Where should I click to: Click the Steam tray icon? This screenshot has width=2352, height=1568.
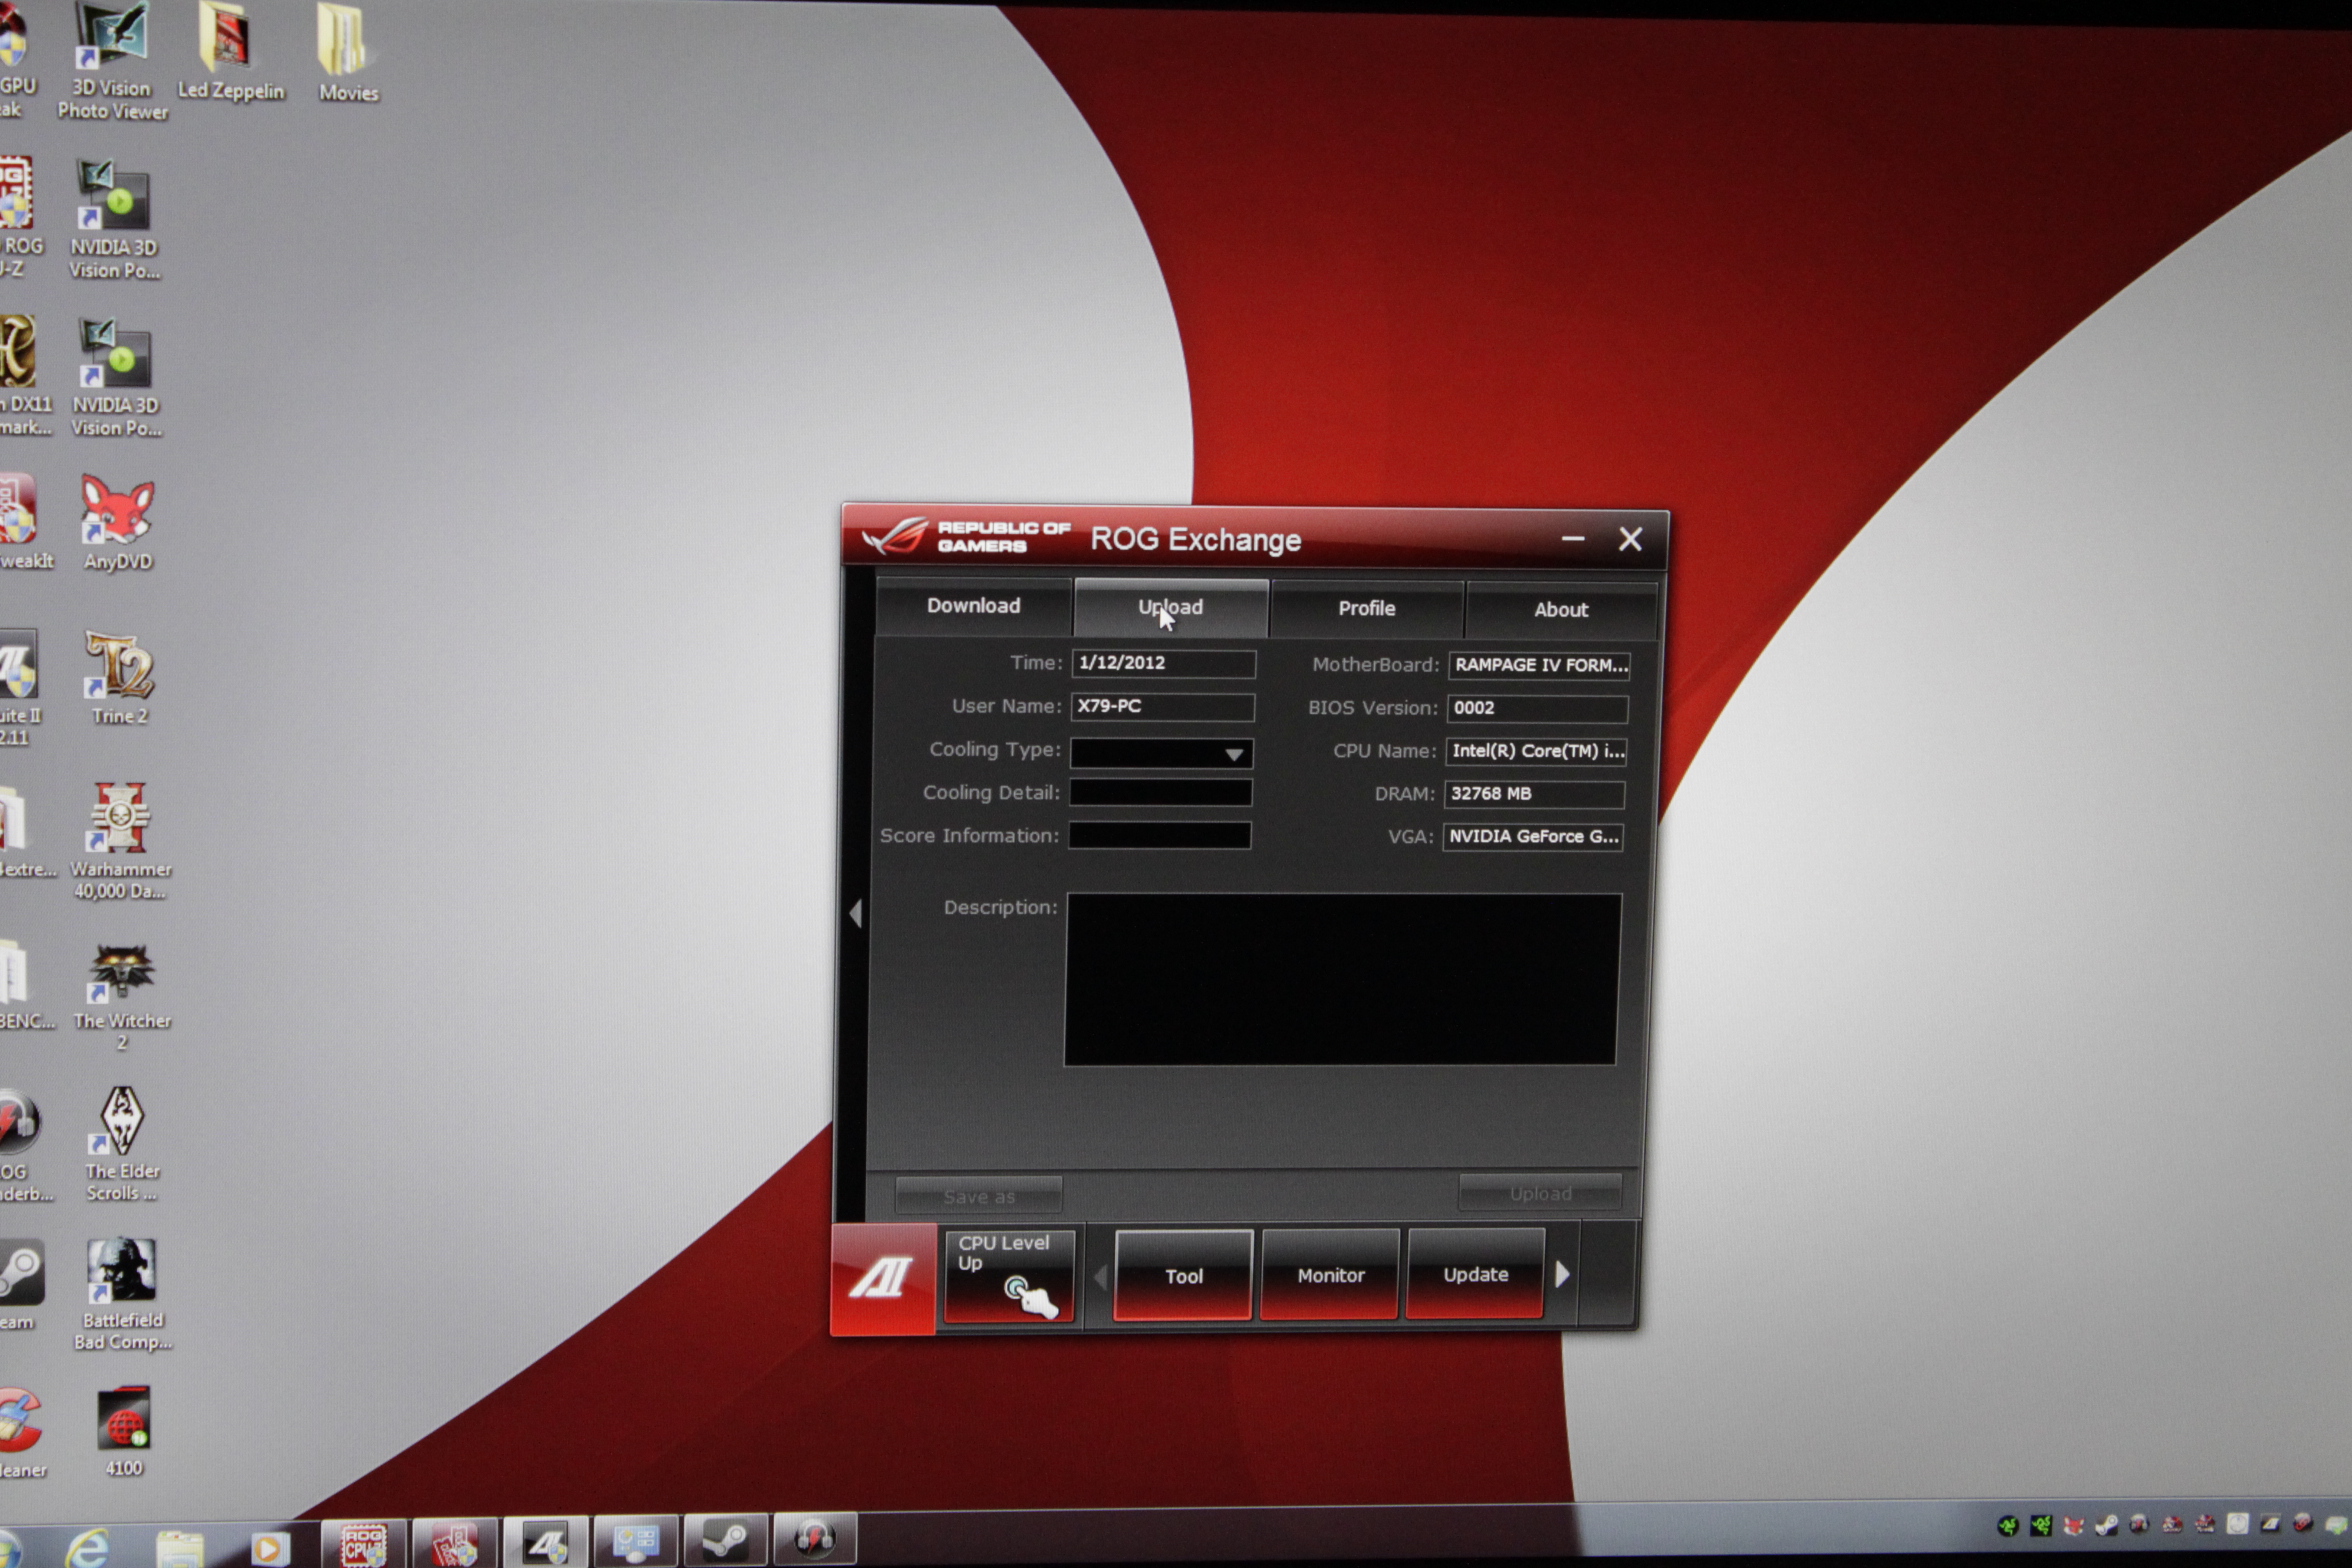2106,1524
